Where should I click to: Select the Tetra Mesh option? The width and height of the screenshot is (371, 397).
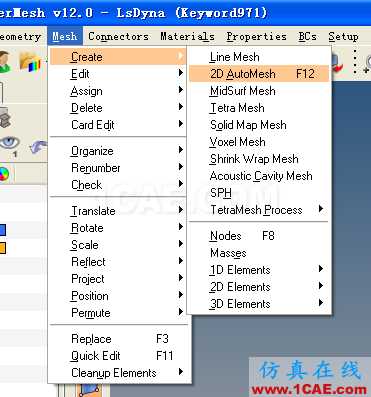pyautogui.click(x=259, y=108)
